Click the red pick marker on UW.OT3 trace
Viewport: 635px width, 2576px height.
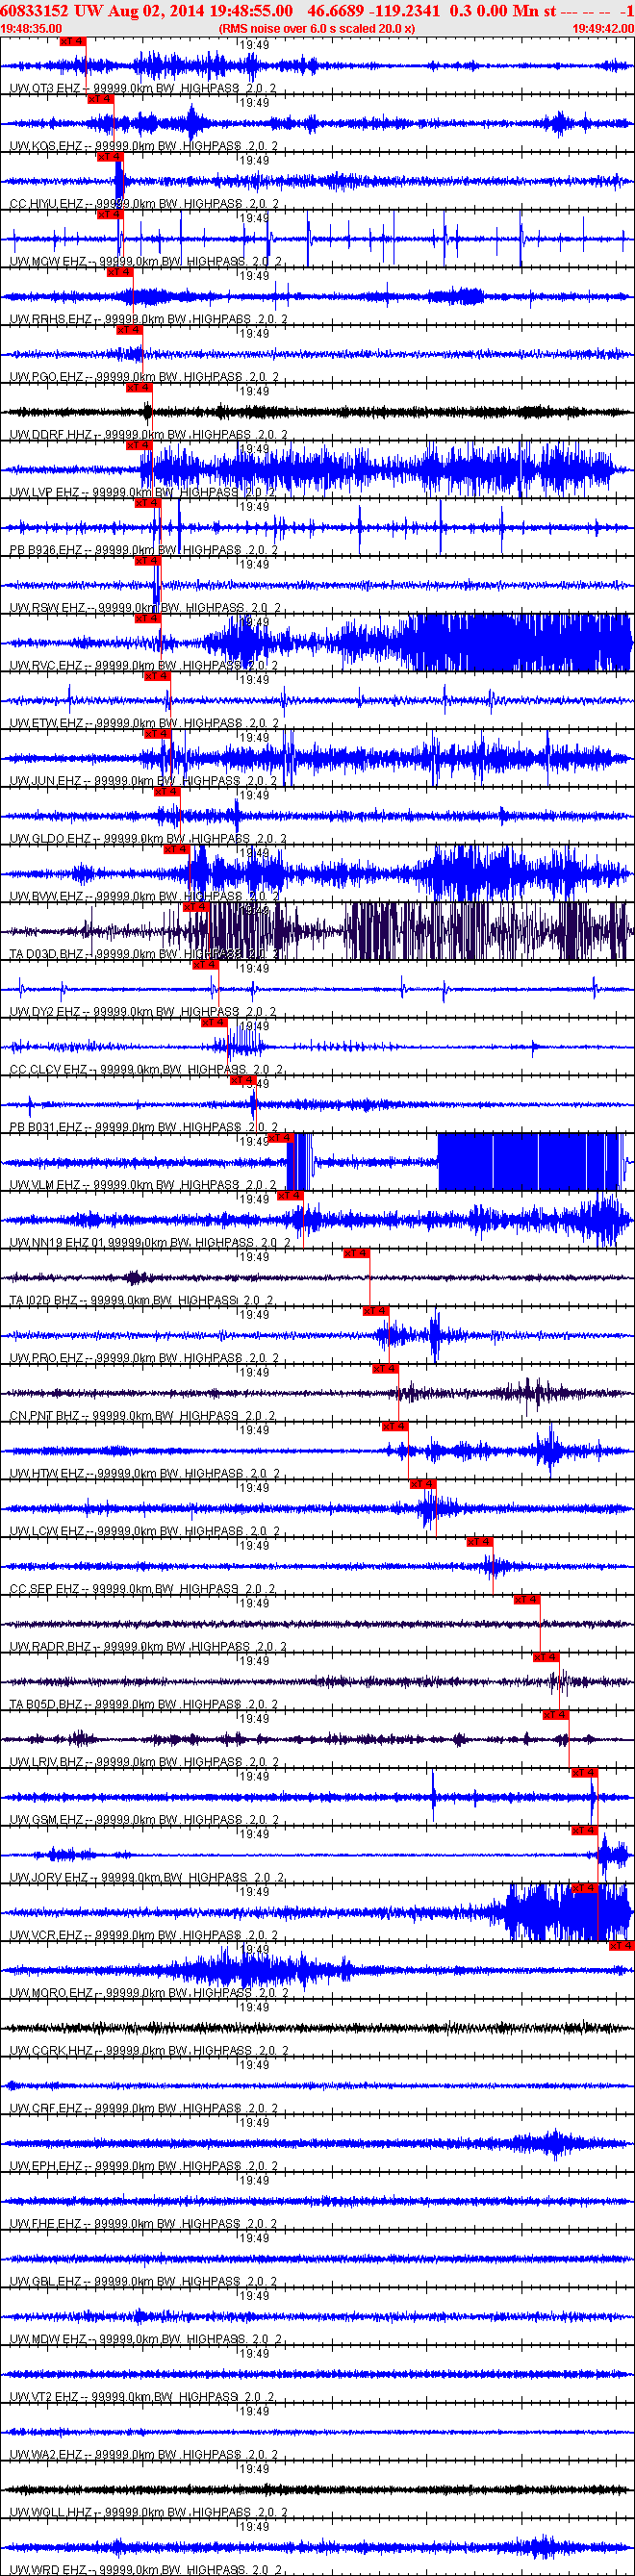click(72, 42)
